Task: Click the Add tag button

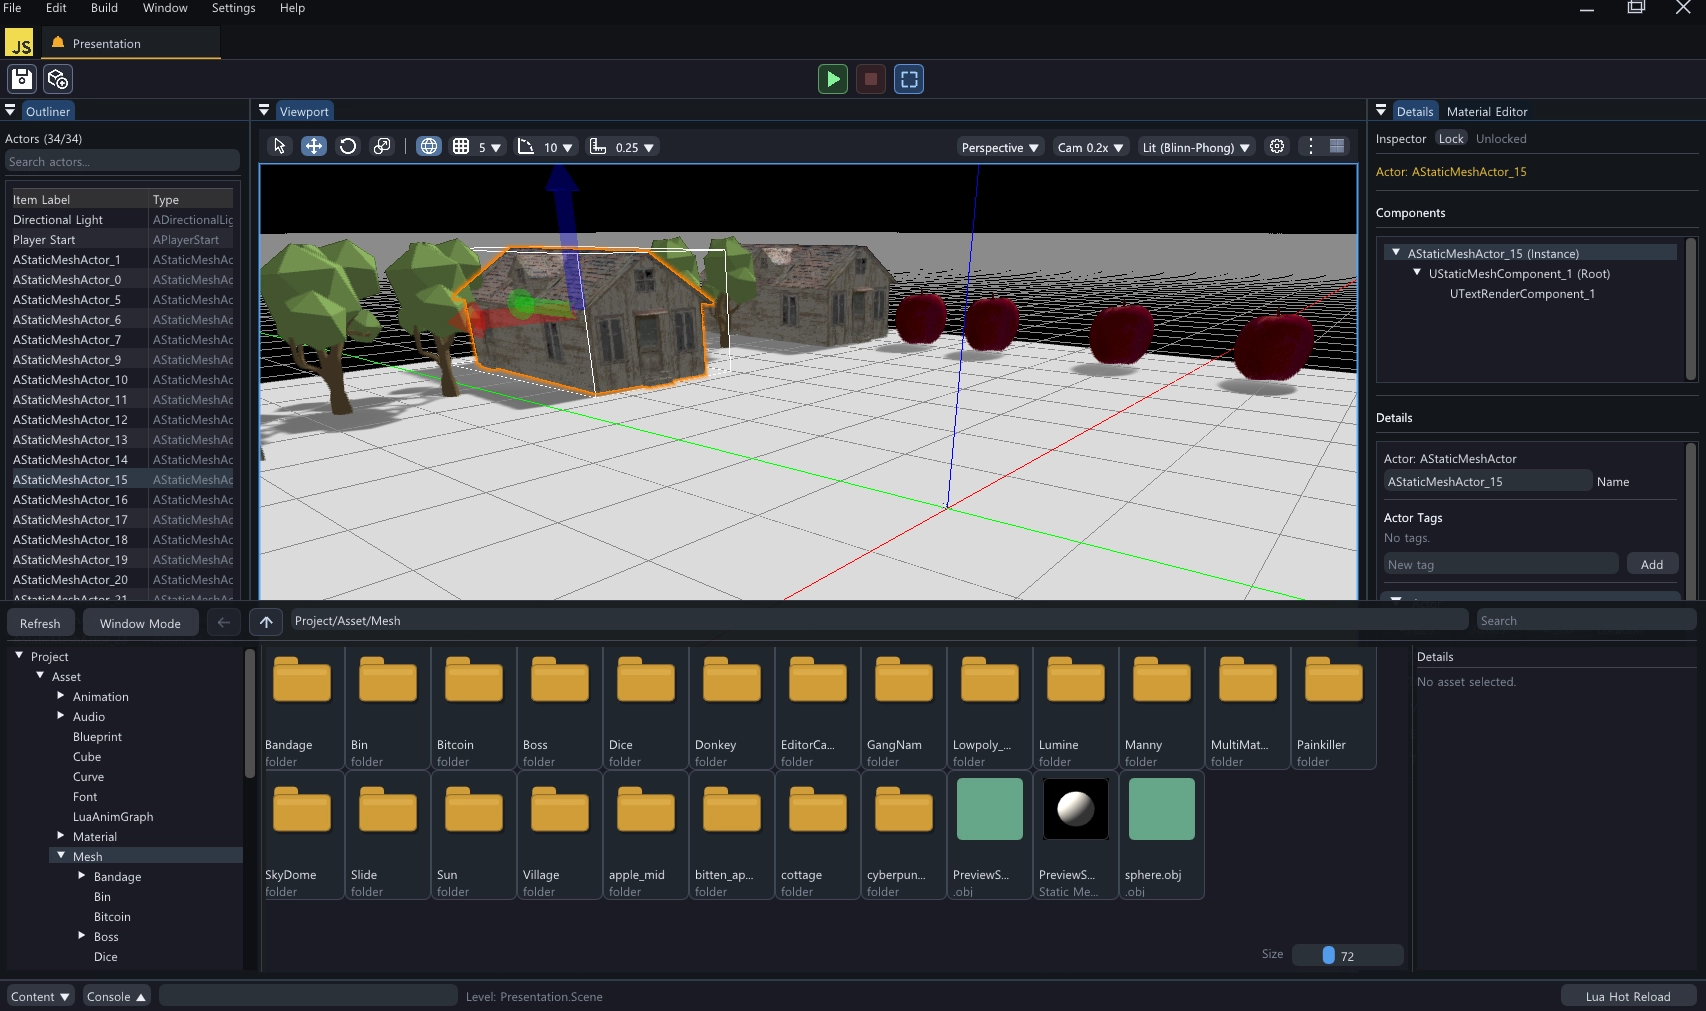Action: pos(1652,564)
